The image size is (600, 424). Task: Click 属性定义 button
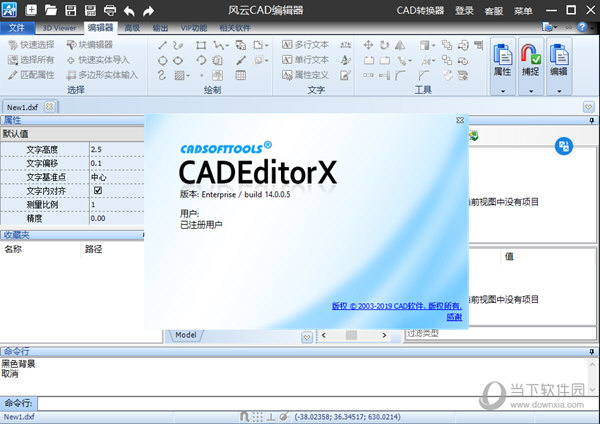point(305,75)
